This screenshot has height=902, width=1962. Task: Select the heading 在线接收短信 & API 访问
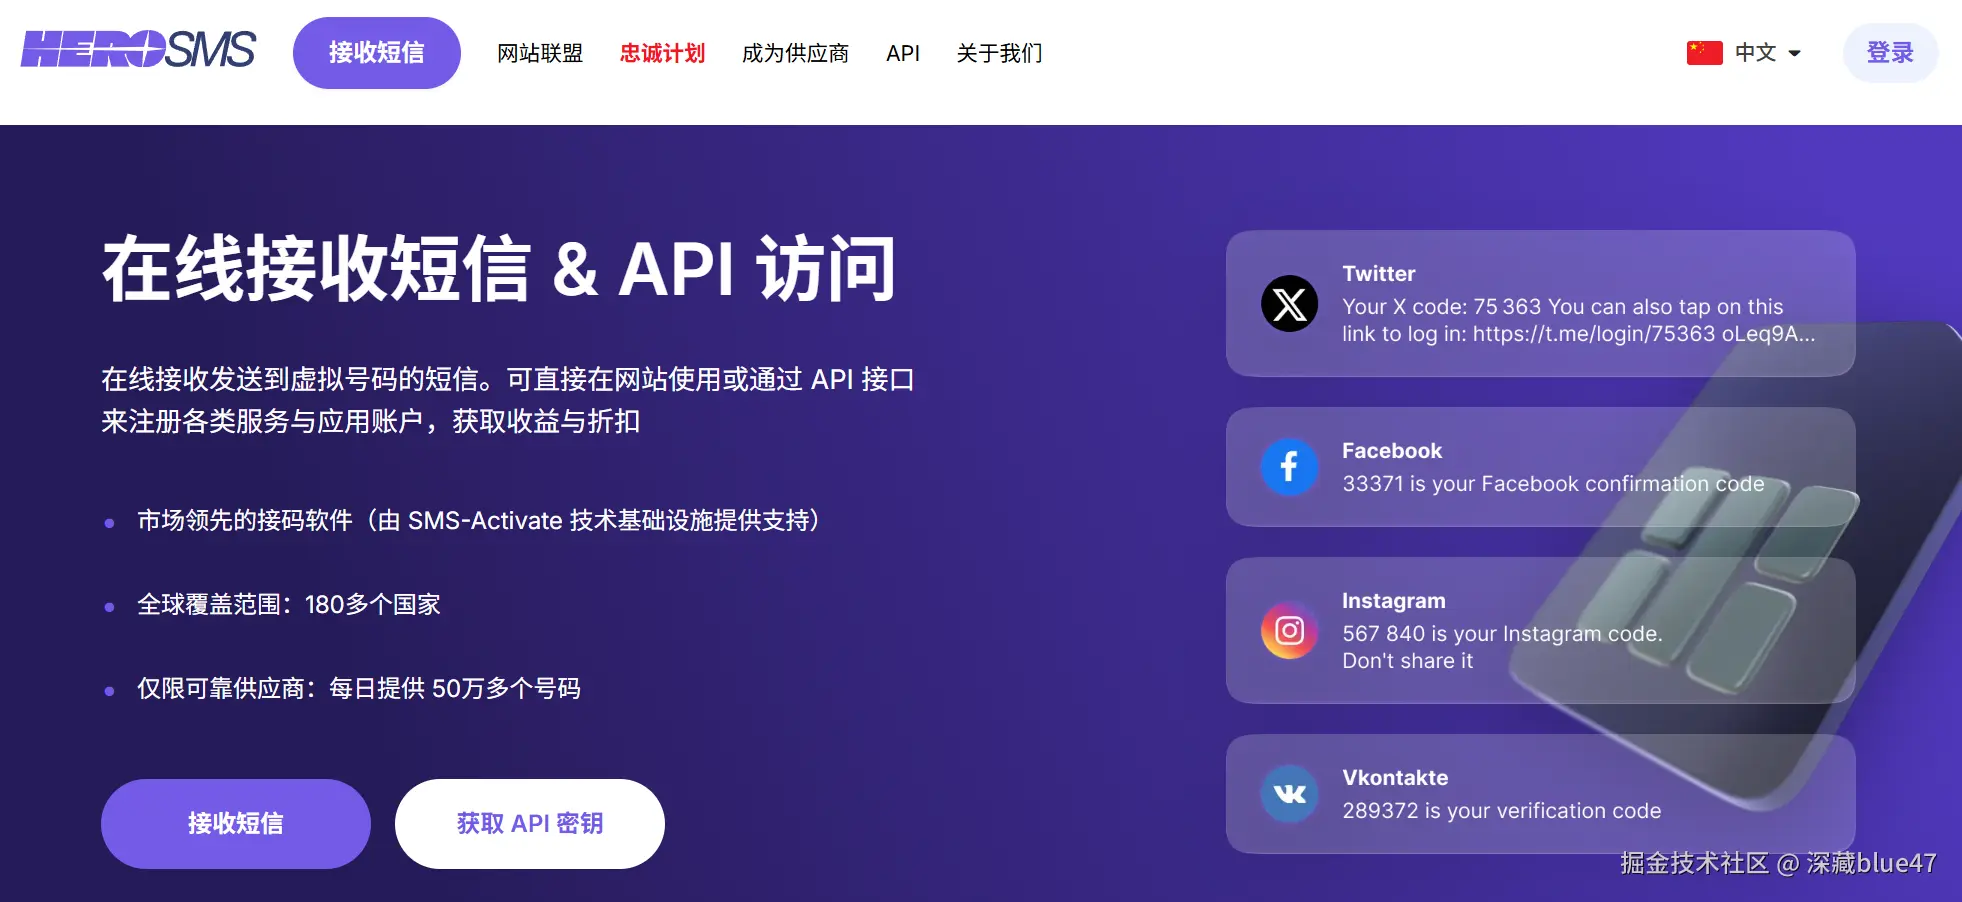[x=499, y=269]
